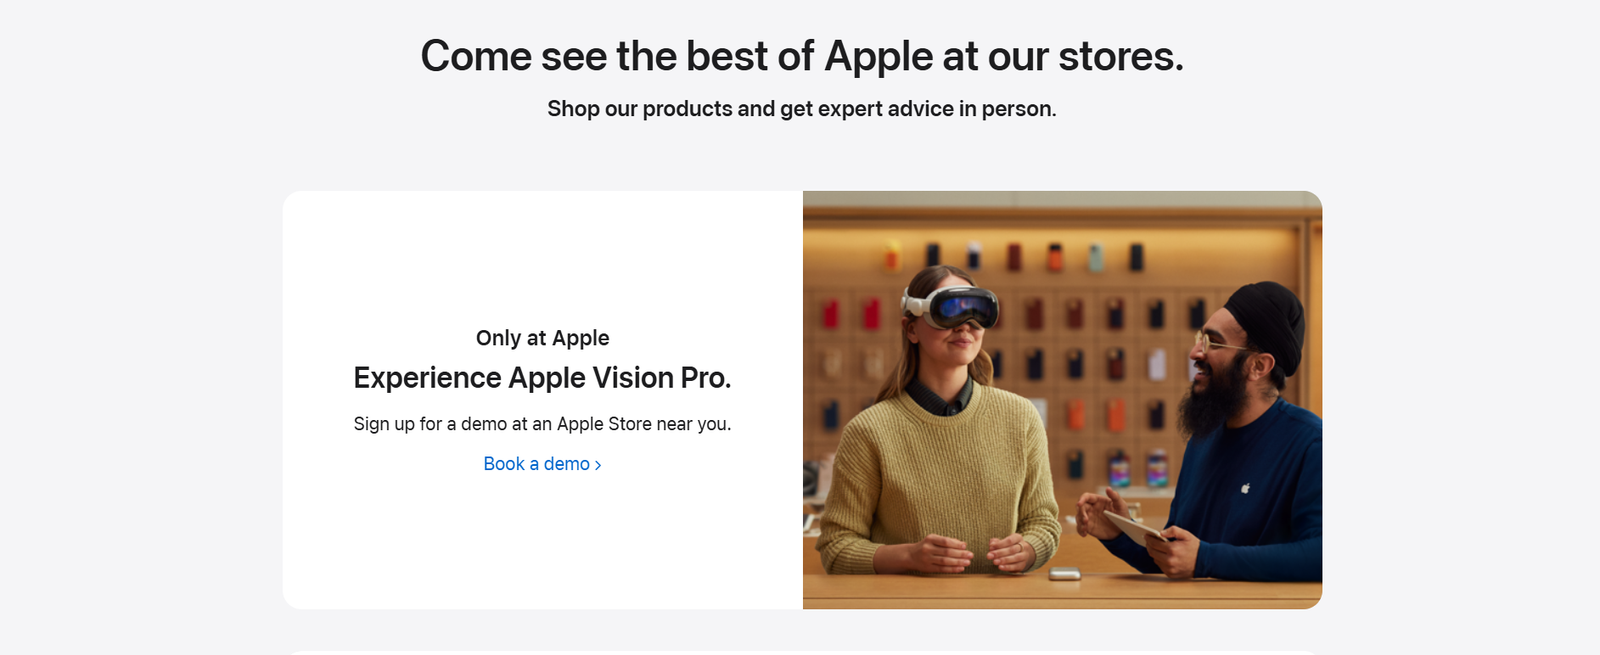1600x655 pixels.
Task: Click the black beanie on the man
Action: [1267, 318]
